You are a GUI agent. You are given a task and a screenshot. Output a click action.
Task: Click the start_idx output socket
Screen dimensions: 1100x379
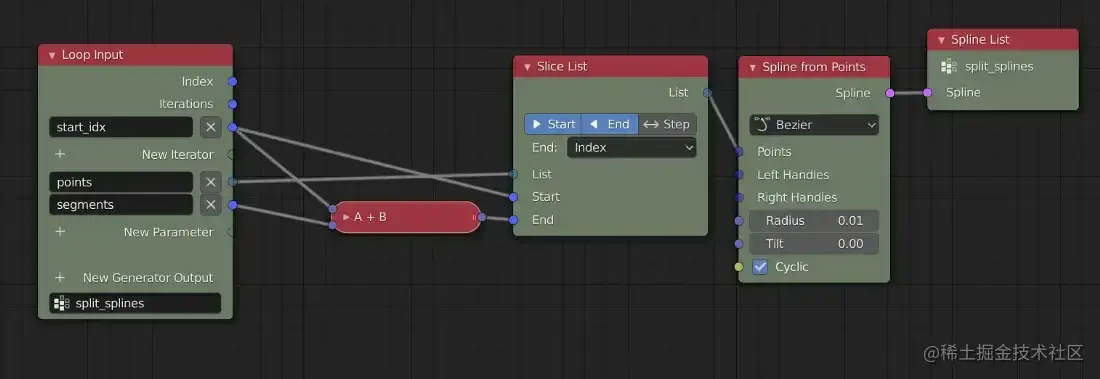tap(232, 127)
